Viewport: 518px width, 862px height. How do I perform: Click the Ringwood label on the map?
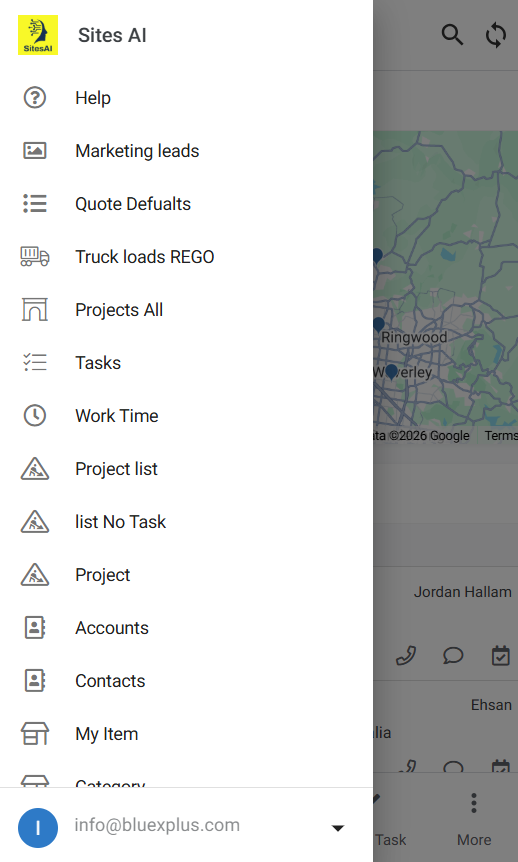414,337
